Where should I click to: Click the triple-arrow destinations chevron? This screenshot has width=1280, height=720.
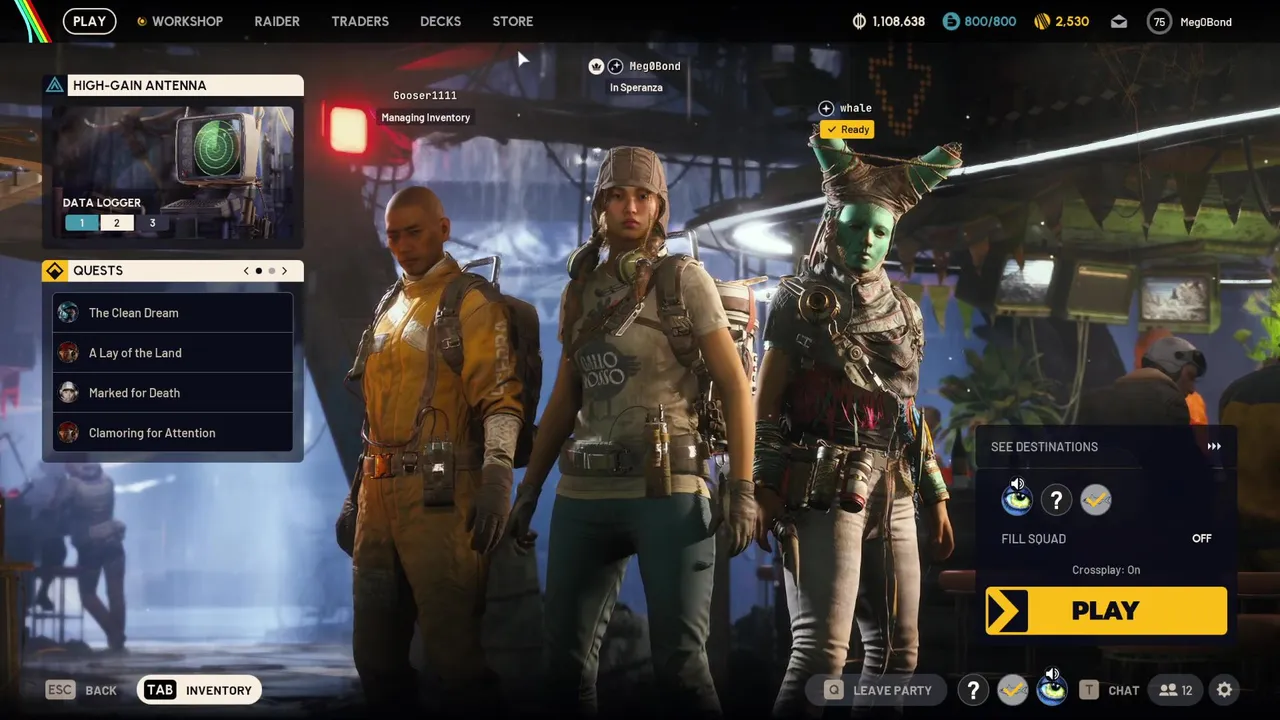[1214, 447]
